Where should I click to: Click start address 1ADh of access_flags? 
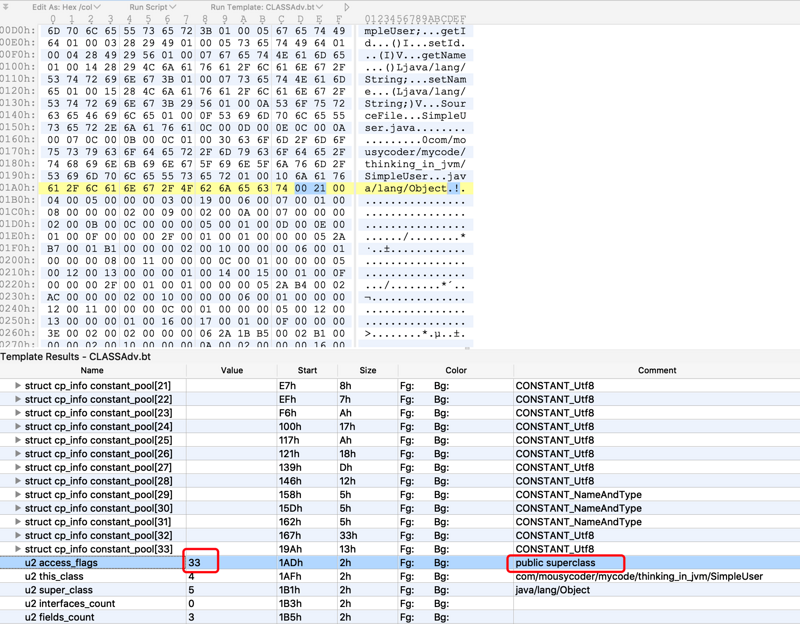coord(291,563)
